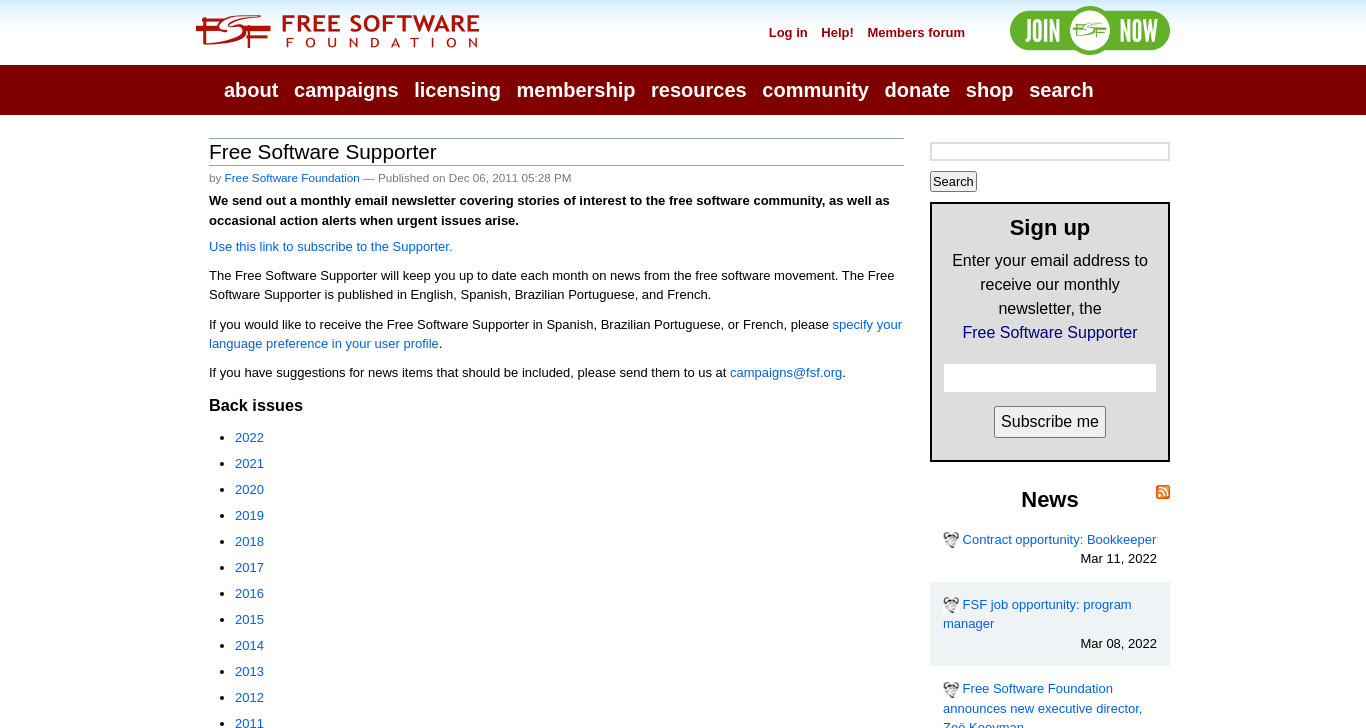
Task: Click gnu icon beside executive director news
Action: (951, 690)
